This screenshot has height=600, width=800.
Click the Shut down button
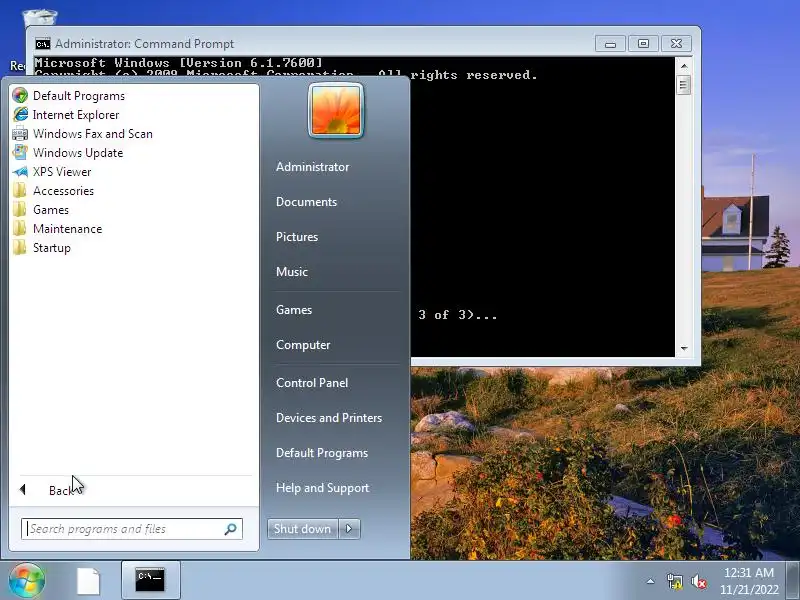click(x=302, y=529)
